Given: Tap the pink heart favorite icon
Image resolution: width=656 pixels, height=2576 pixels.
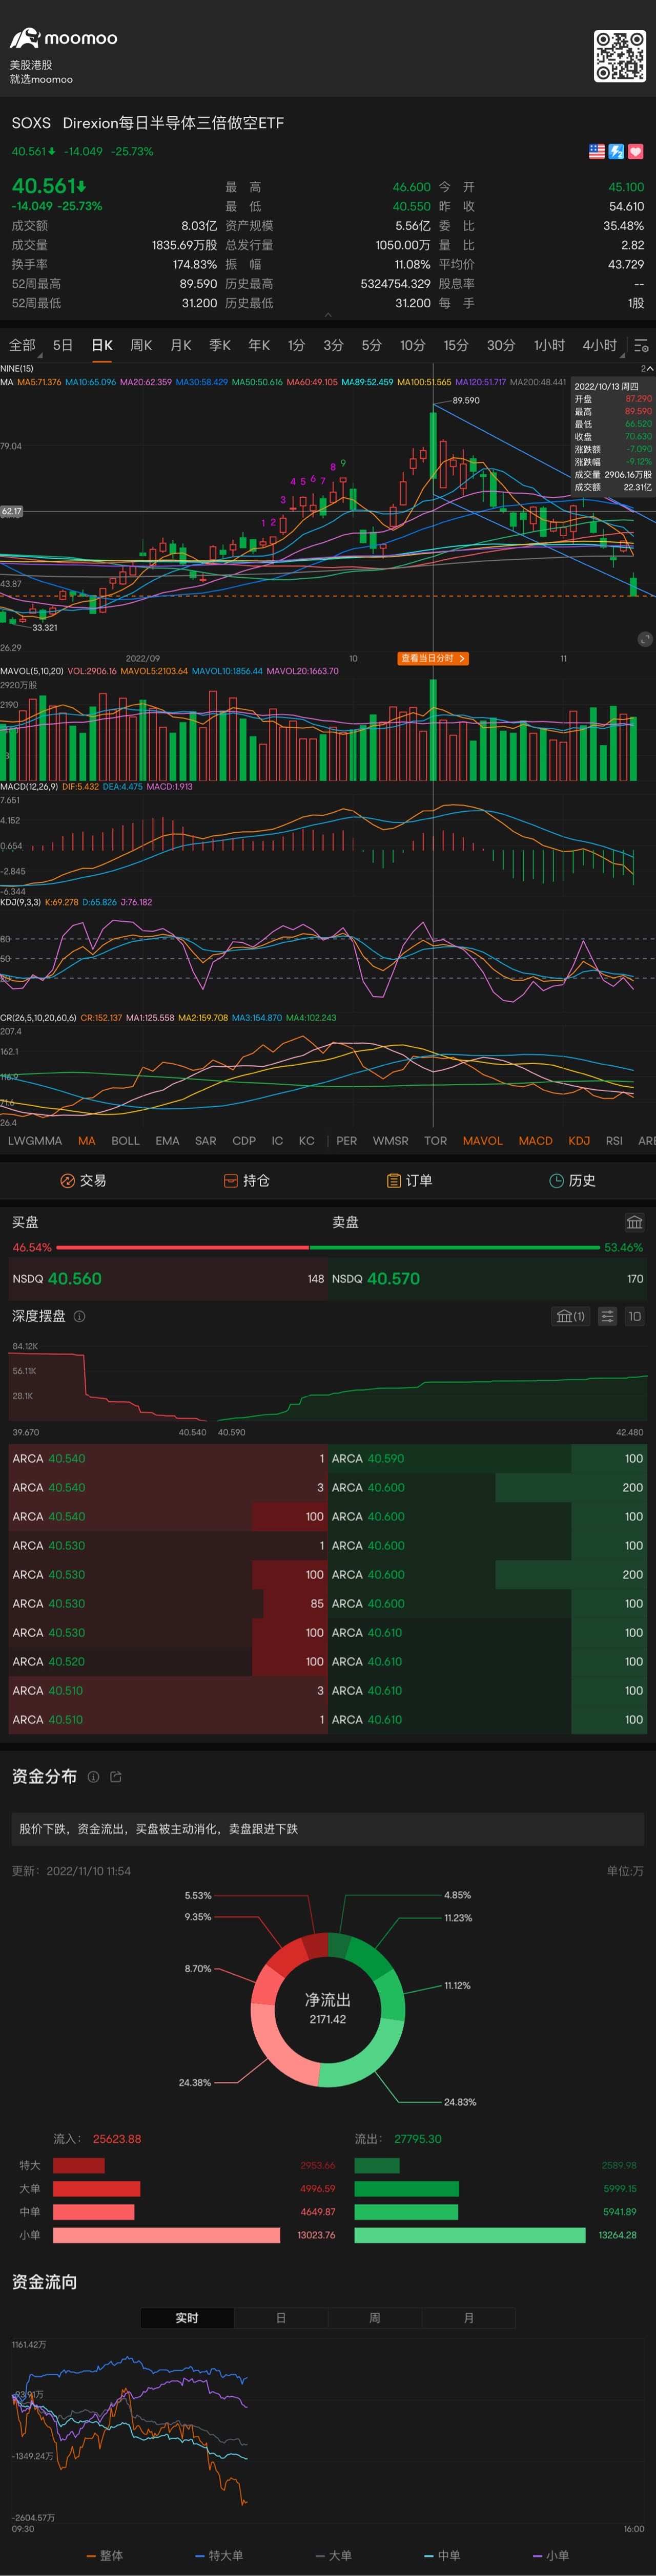Looking at the screenshot, I should coord(636,152).
